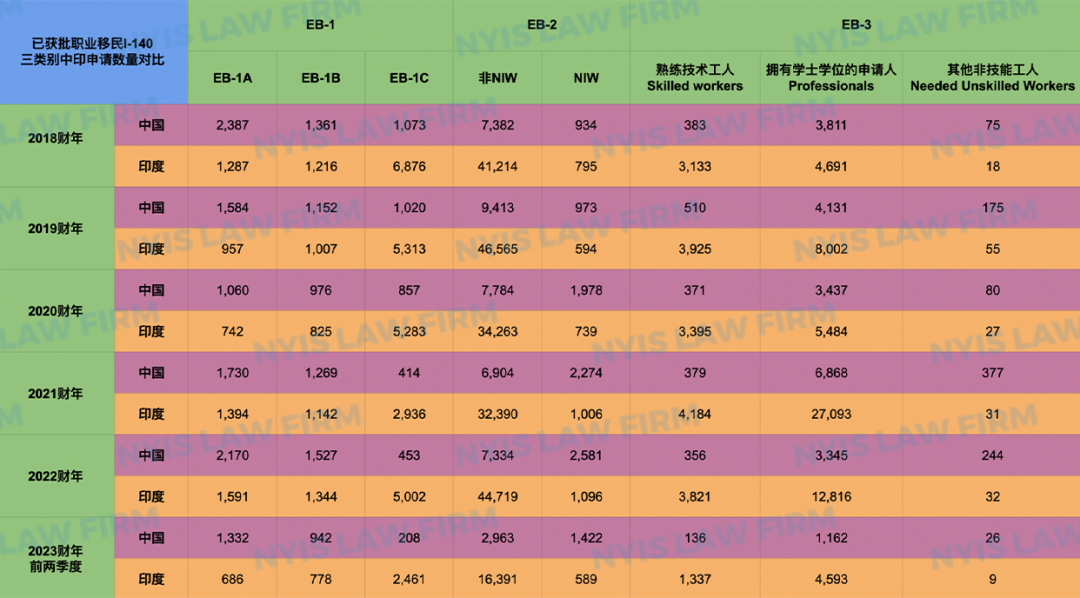Click the cell with value 27,093
1080x598 pixels.
831,414
